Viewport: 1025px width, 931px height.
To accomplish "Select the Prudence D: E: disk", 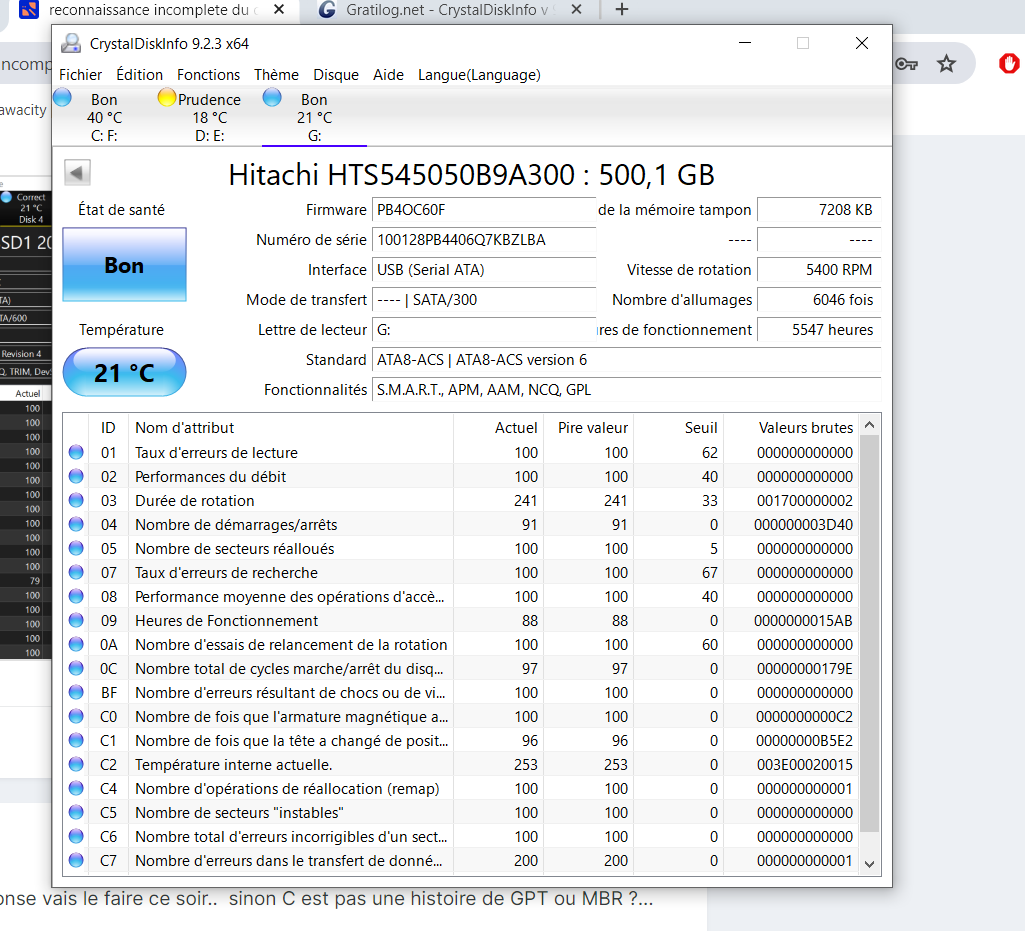I will coord(209,118).
